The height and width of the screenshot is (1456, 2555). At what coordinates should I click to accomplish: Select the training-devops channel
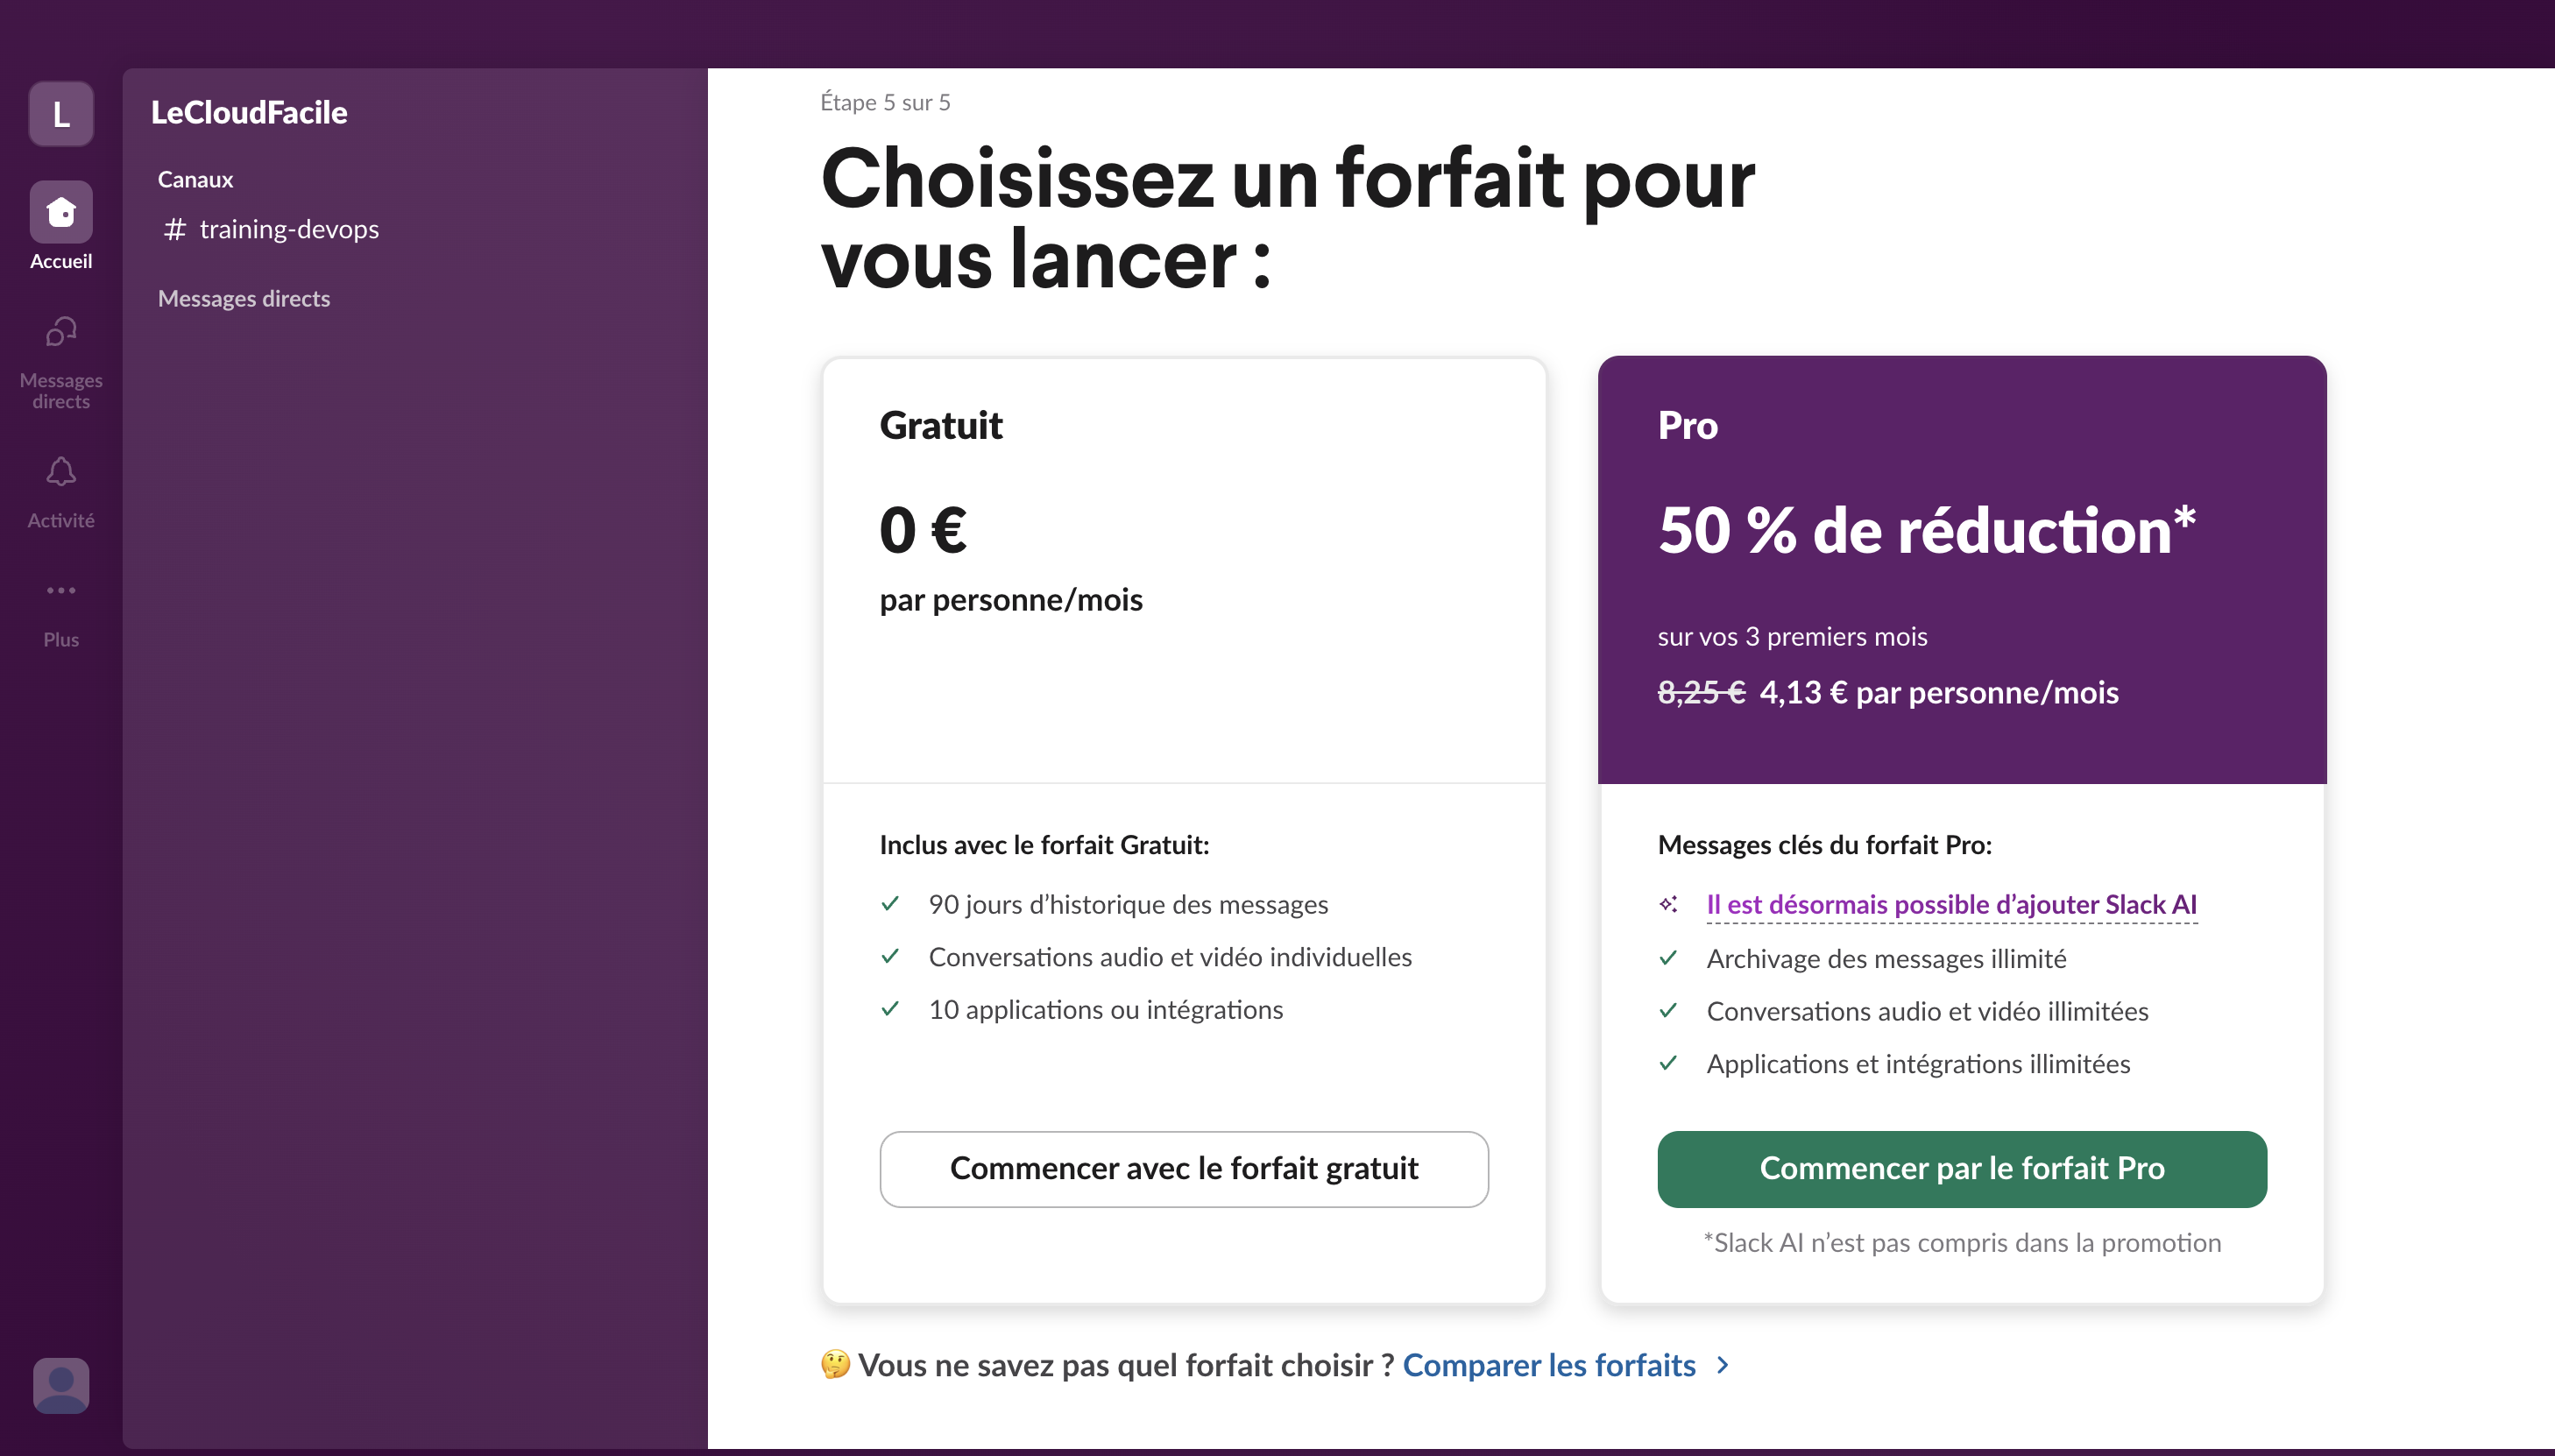point(289,230)
